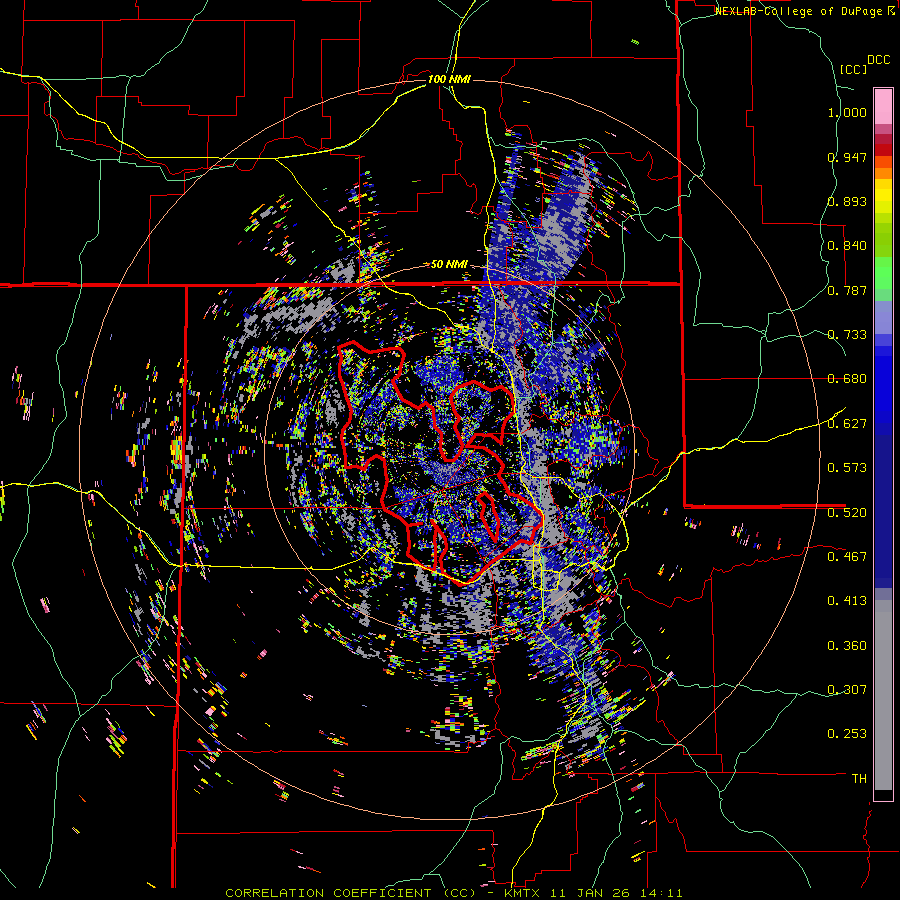Click the [CC] label beside the color scale
This screenshot has width=900, height=900.
point(853,69)
